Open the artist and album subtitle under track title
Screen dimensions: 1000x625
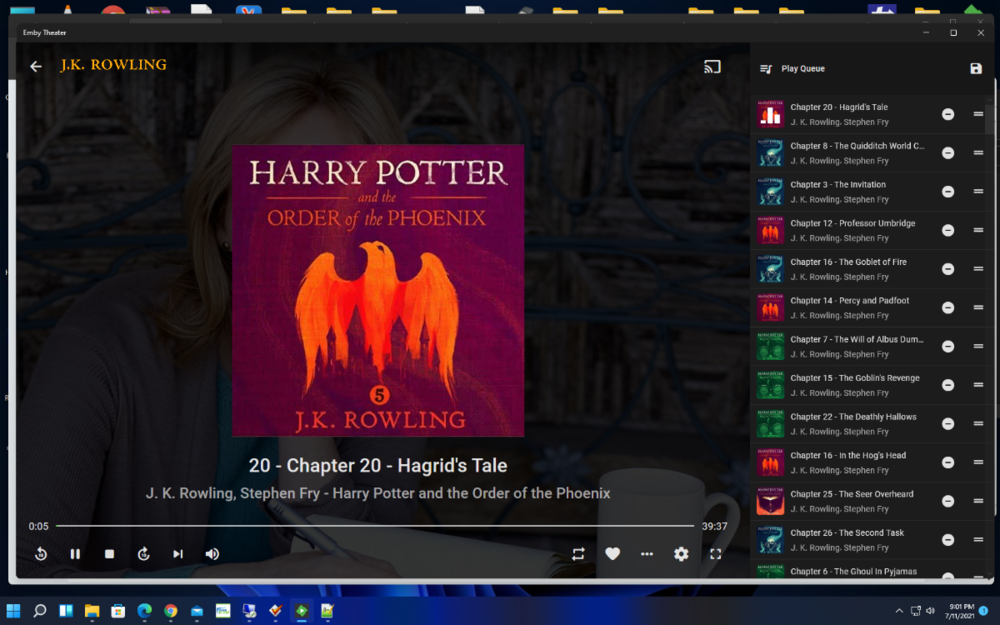pyautogui.click(x=378, y=493)
